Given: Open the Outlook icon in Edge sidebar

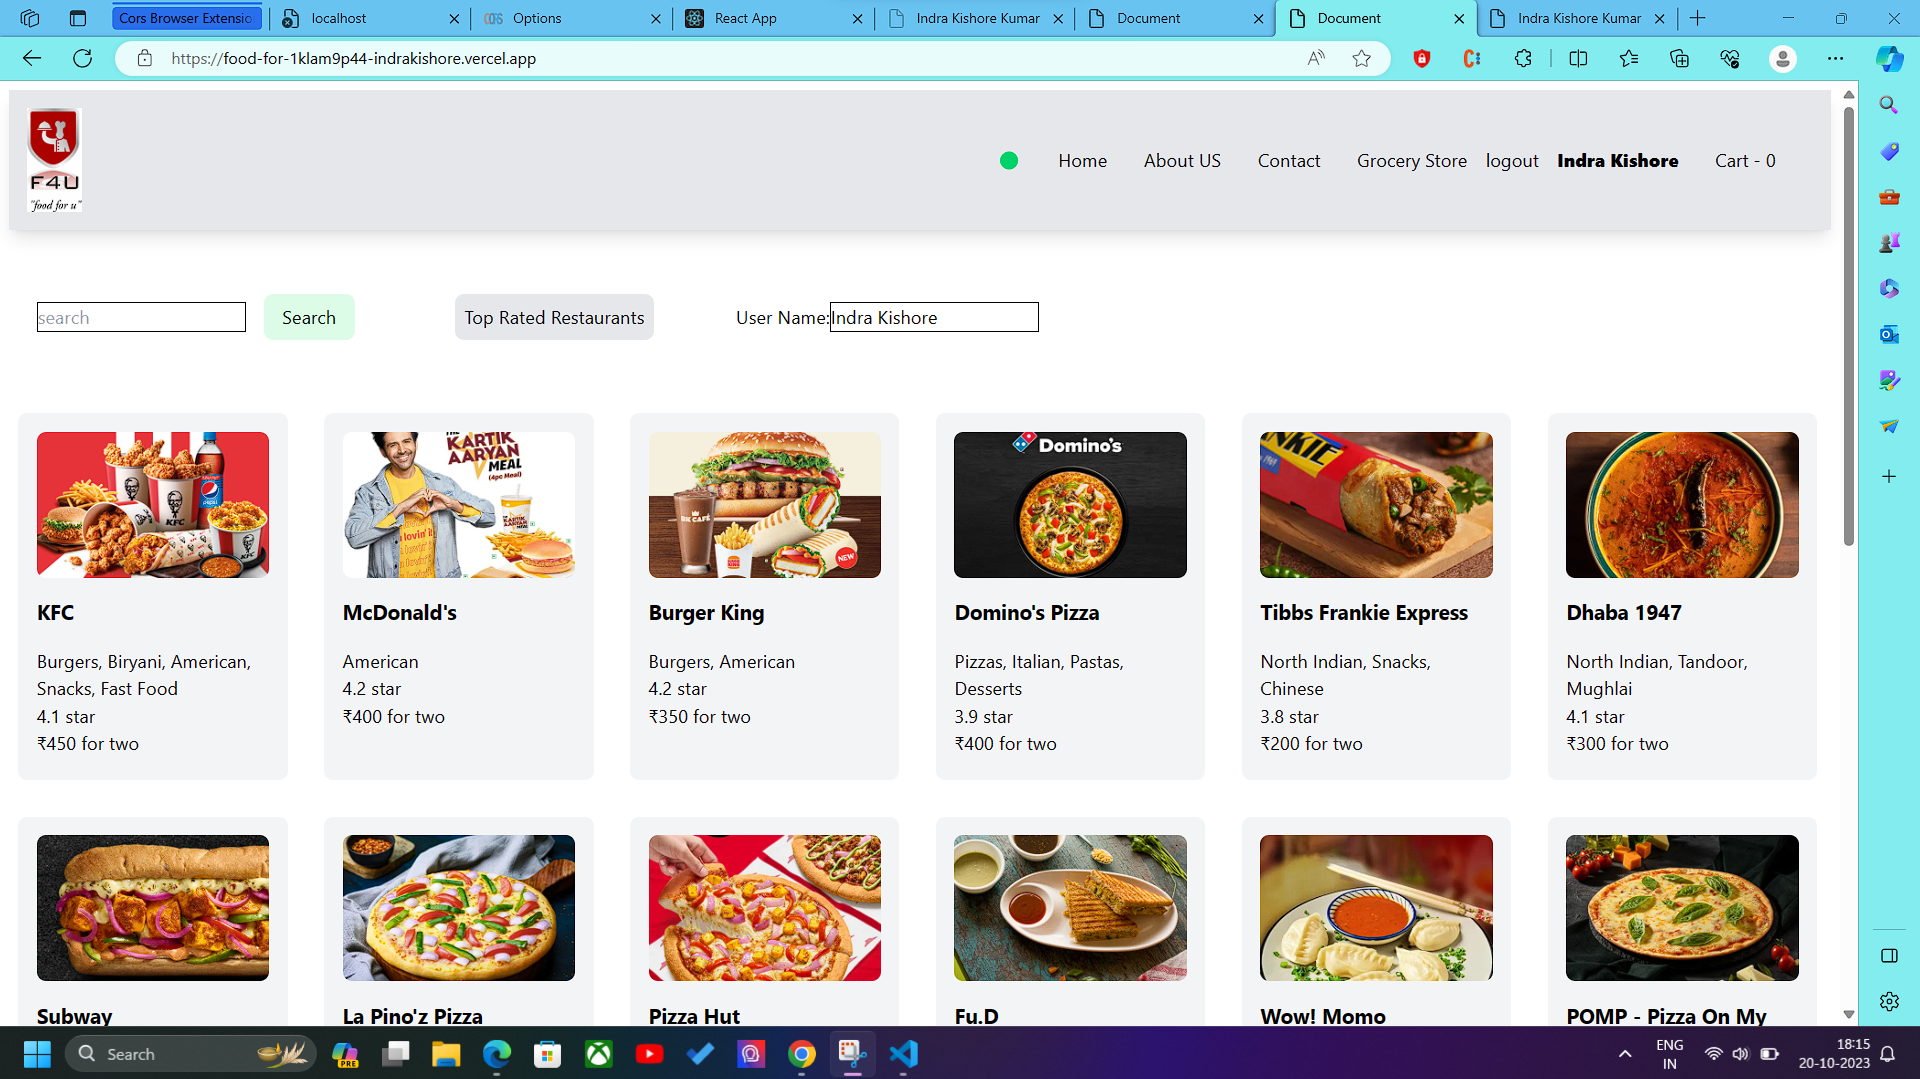Looking at the screenshot, I should point(1888,334).
